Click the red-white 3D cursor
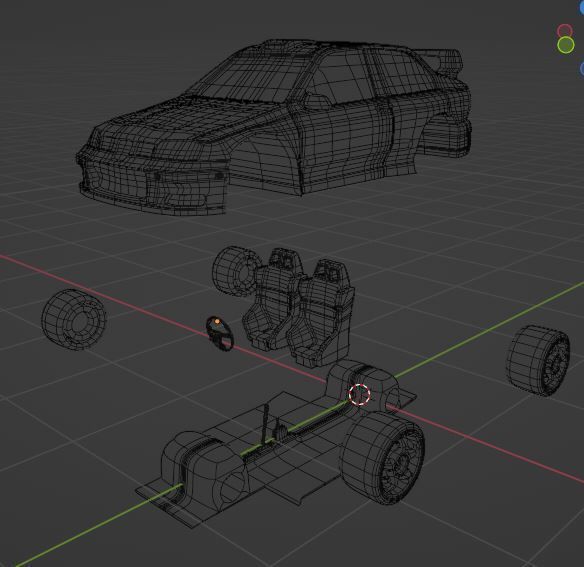This screenshot has width=584, height=567. point(360,394)
